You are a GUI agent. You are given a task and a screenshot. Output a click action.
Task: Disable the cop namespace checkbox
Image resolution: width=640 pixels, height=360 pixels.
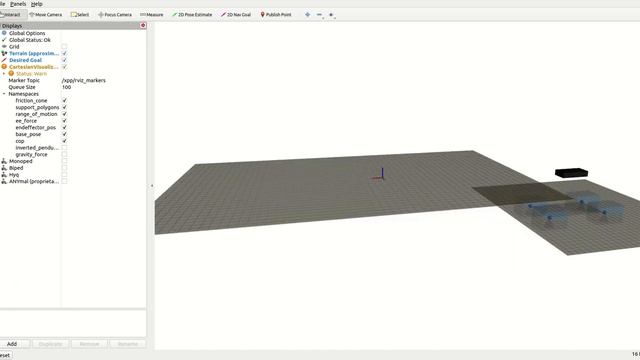(64, 141)
